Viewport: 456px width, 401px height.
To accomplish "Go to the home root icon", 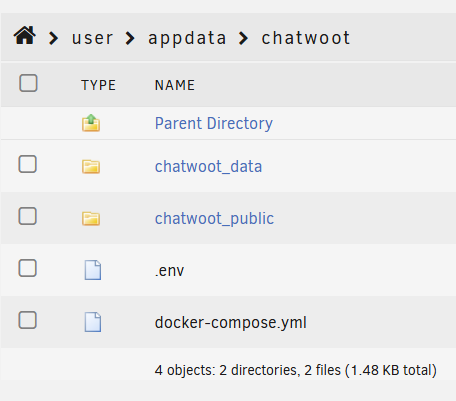I will pos(25,35).
